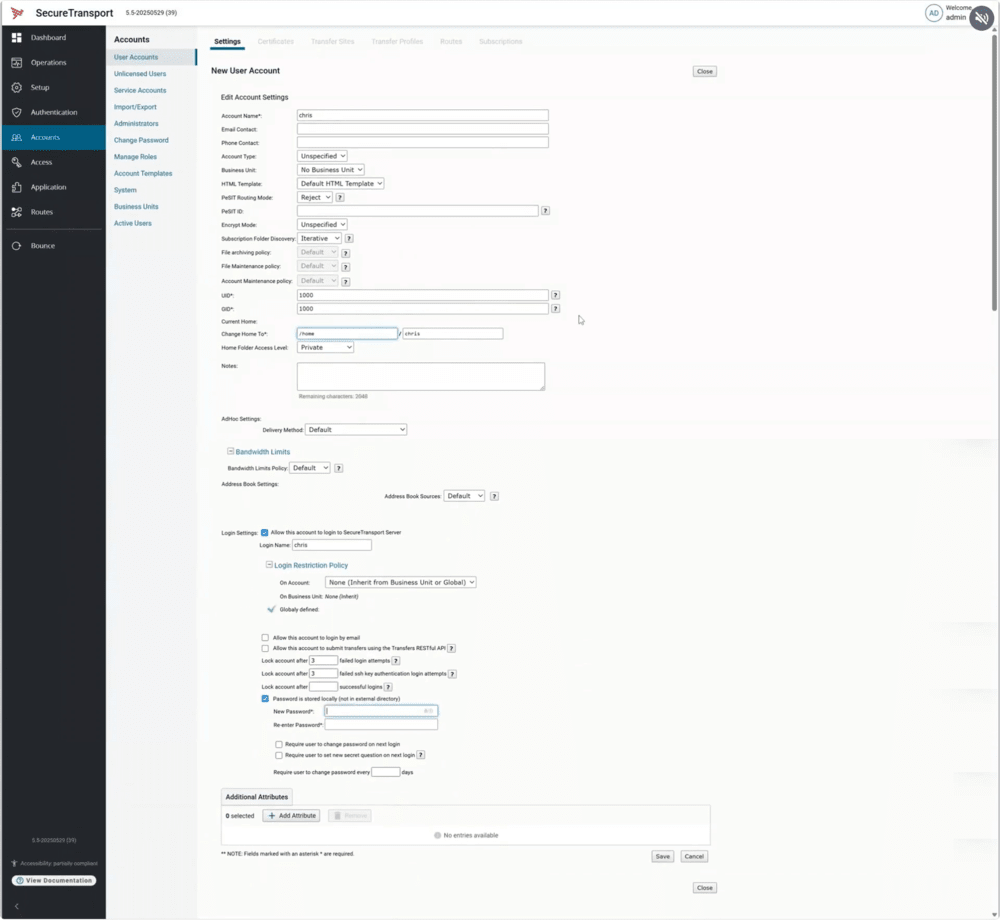Toggle allow account login to SecureTransport Server
The height and width of the screenshot is (920, 1000).
click(265, 533)
